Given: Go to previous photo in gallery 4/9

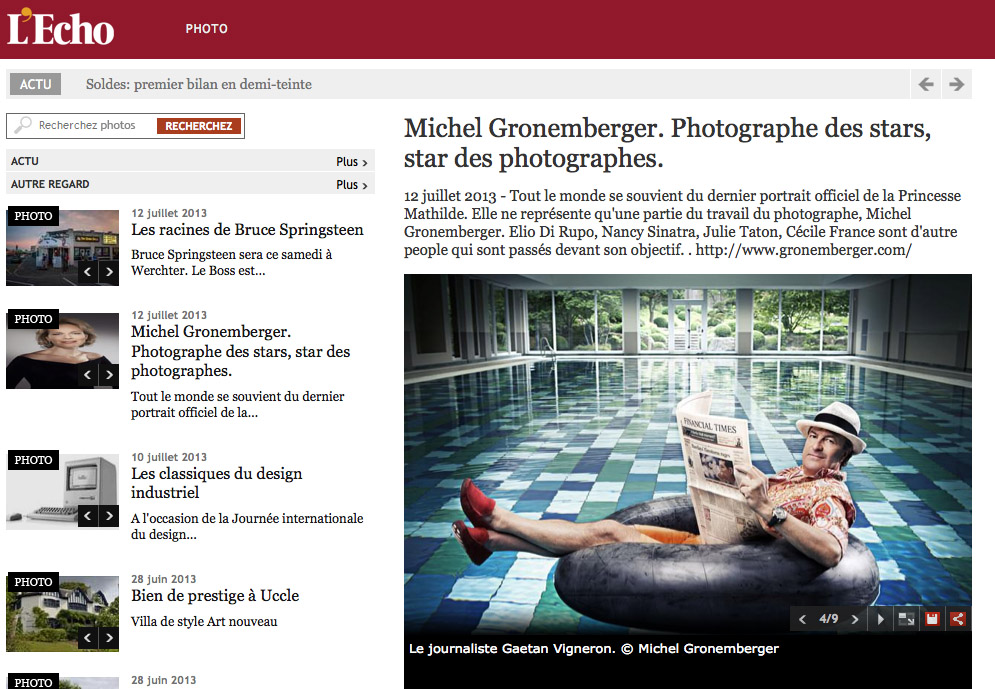Looking at the screenshot, I should tap(802, 619).
